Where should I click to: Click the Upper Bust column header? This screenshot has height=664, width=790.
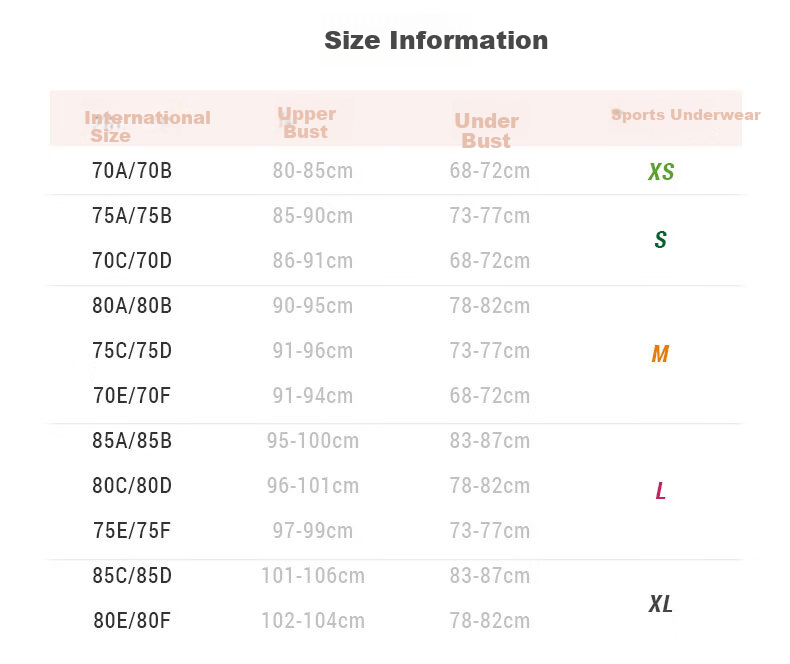tap(307, 122)
